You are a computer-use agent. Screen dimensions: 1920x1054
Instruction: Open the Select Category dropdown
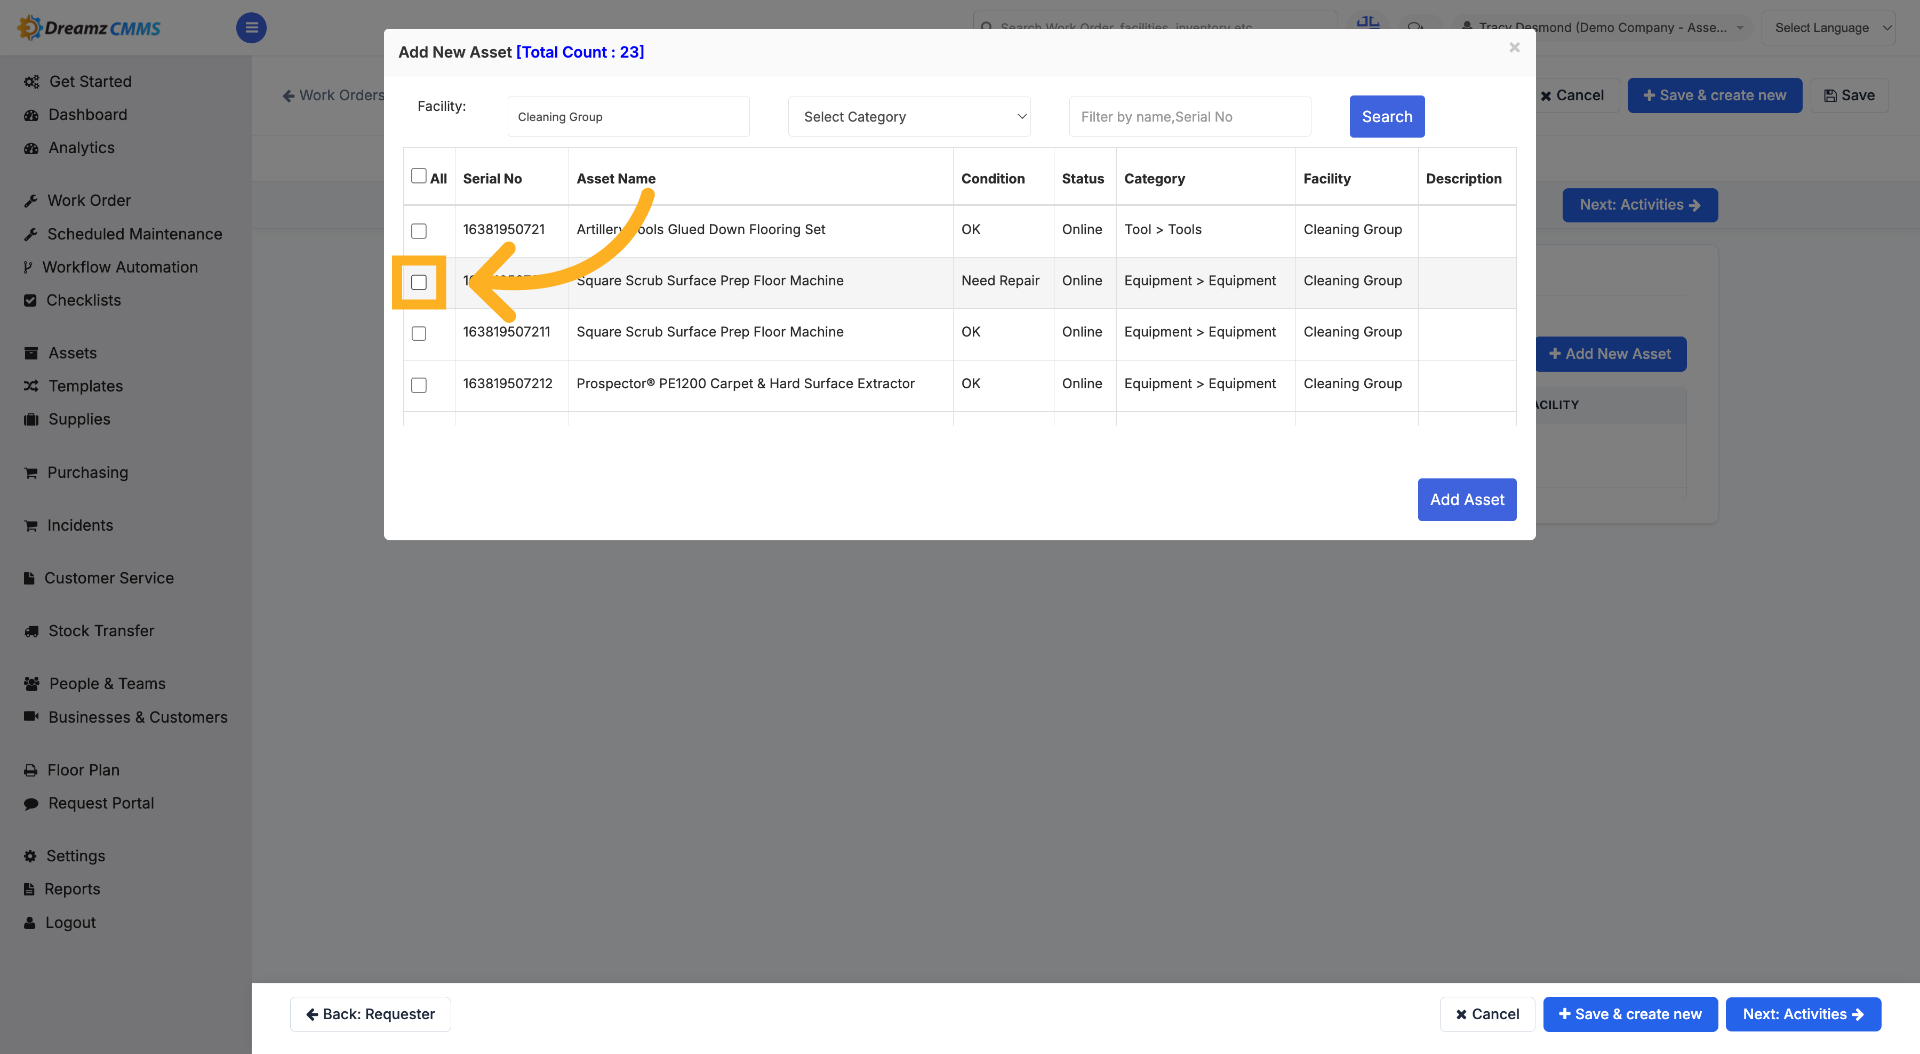(x=909, y=117)
